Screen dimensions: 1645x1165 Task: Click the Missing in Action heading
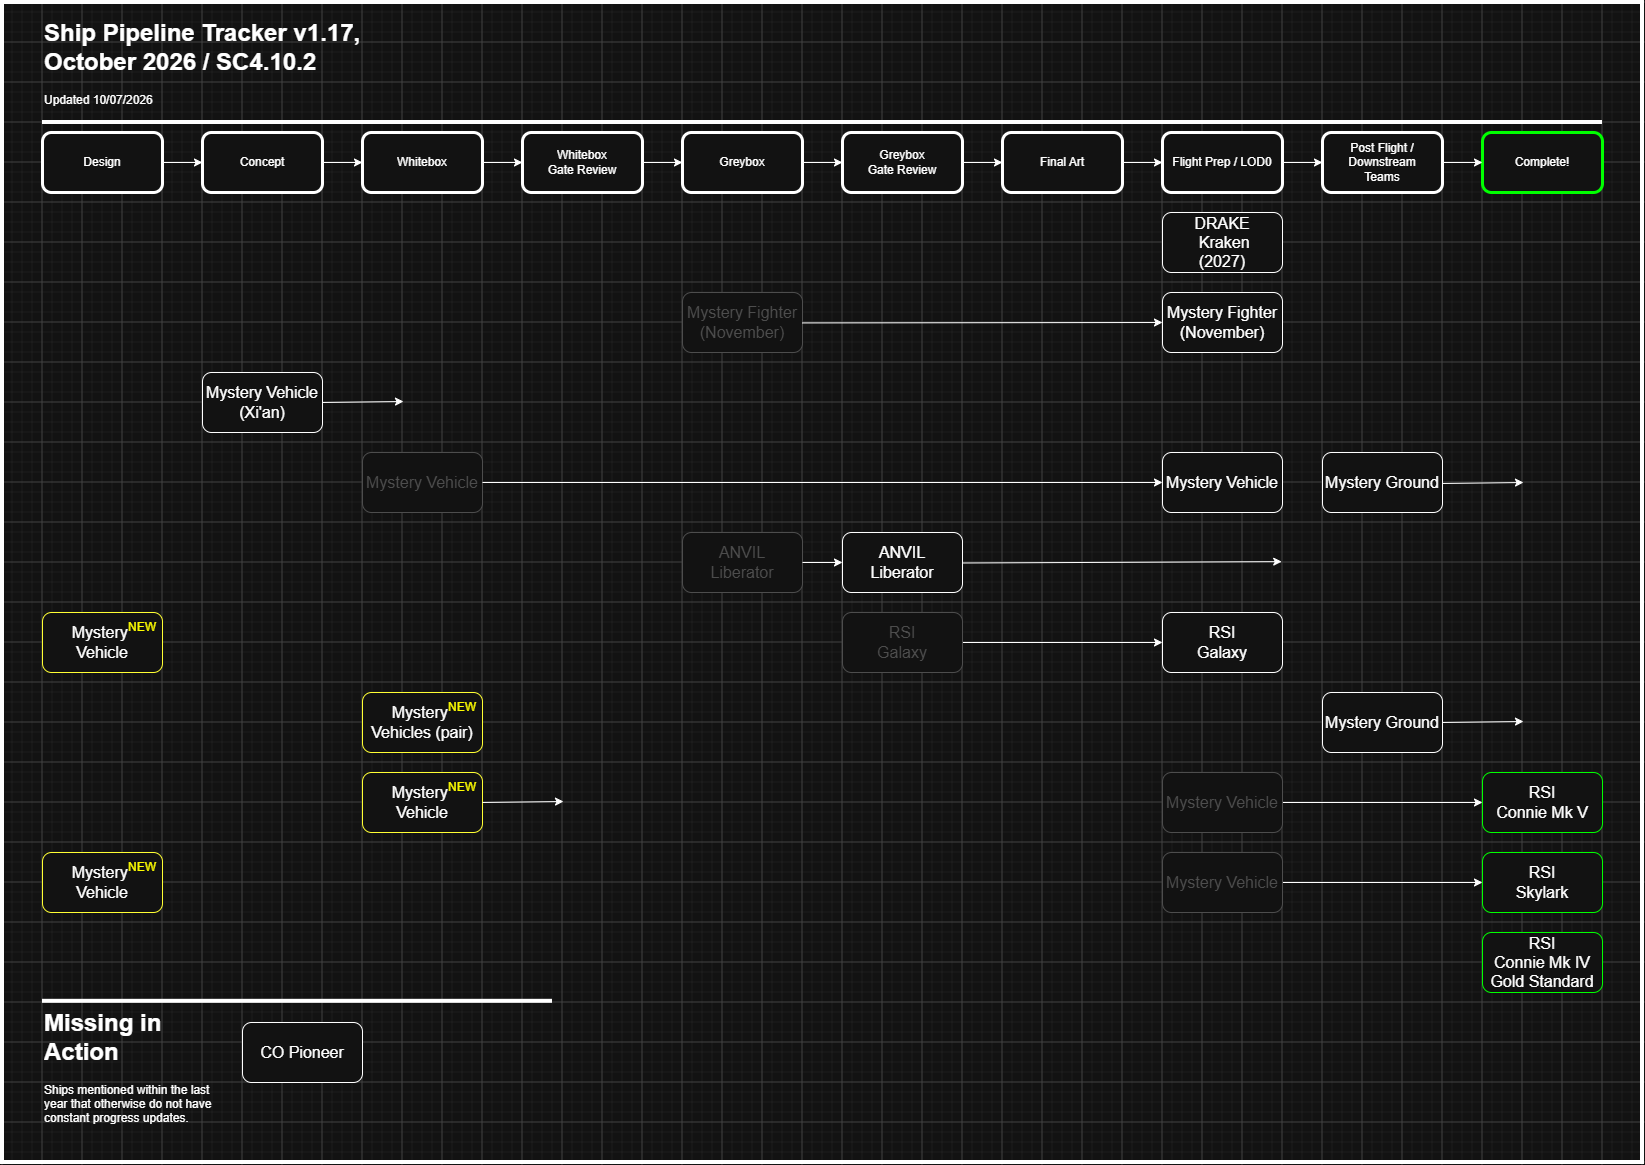coord(102,1037)
